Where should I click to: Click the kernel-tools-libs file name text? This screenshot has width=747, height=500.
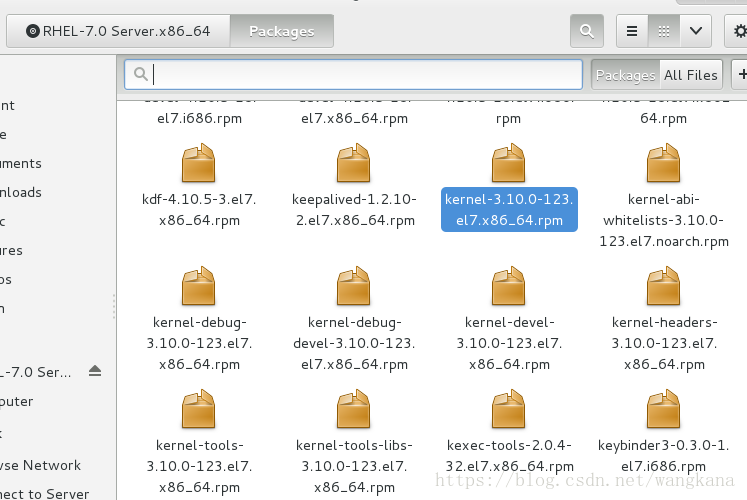pos(354,466)
